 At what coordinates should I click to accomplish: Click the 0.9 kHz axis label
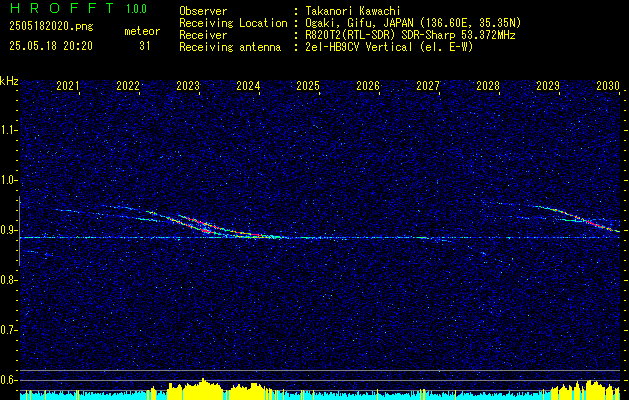tap(9, 230)
